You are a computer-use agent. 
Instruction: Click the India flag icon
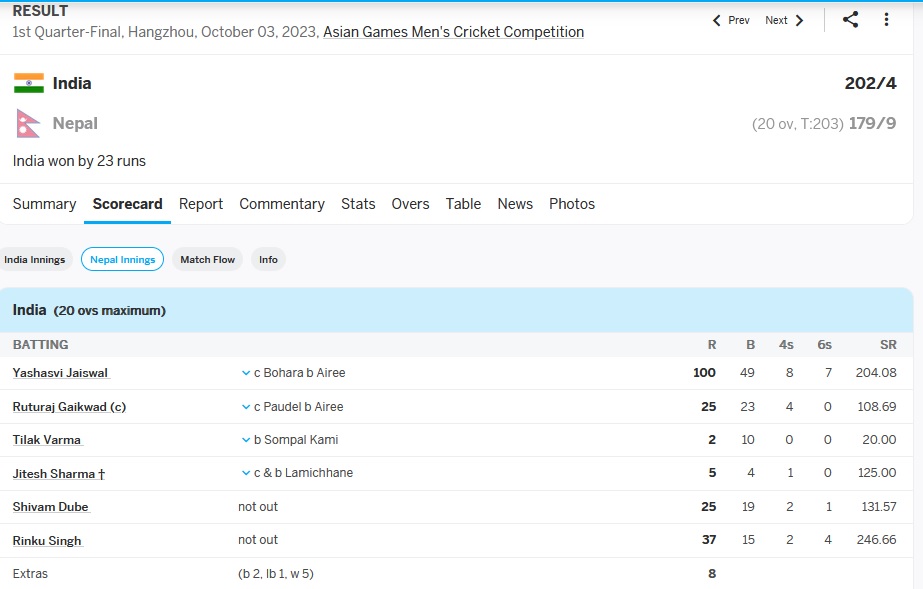click(x=29, y=83)
